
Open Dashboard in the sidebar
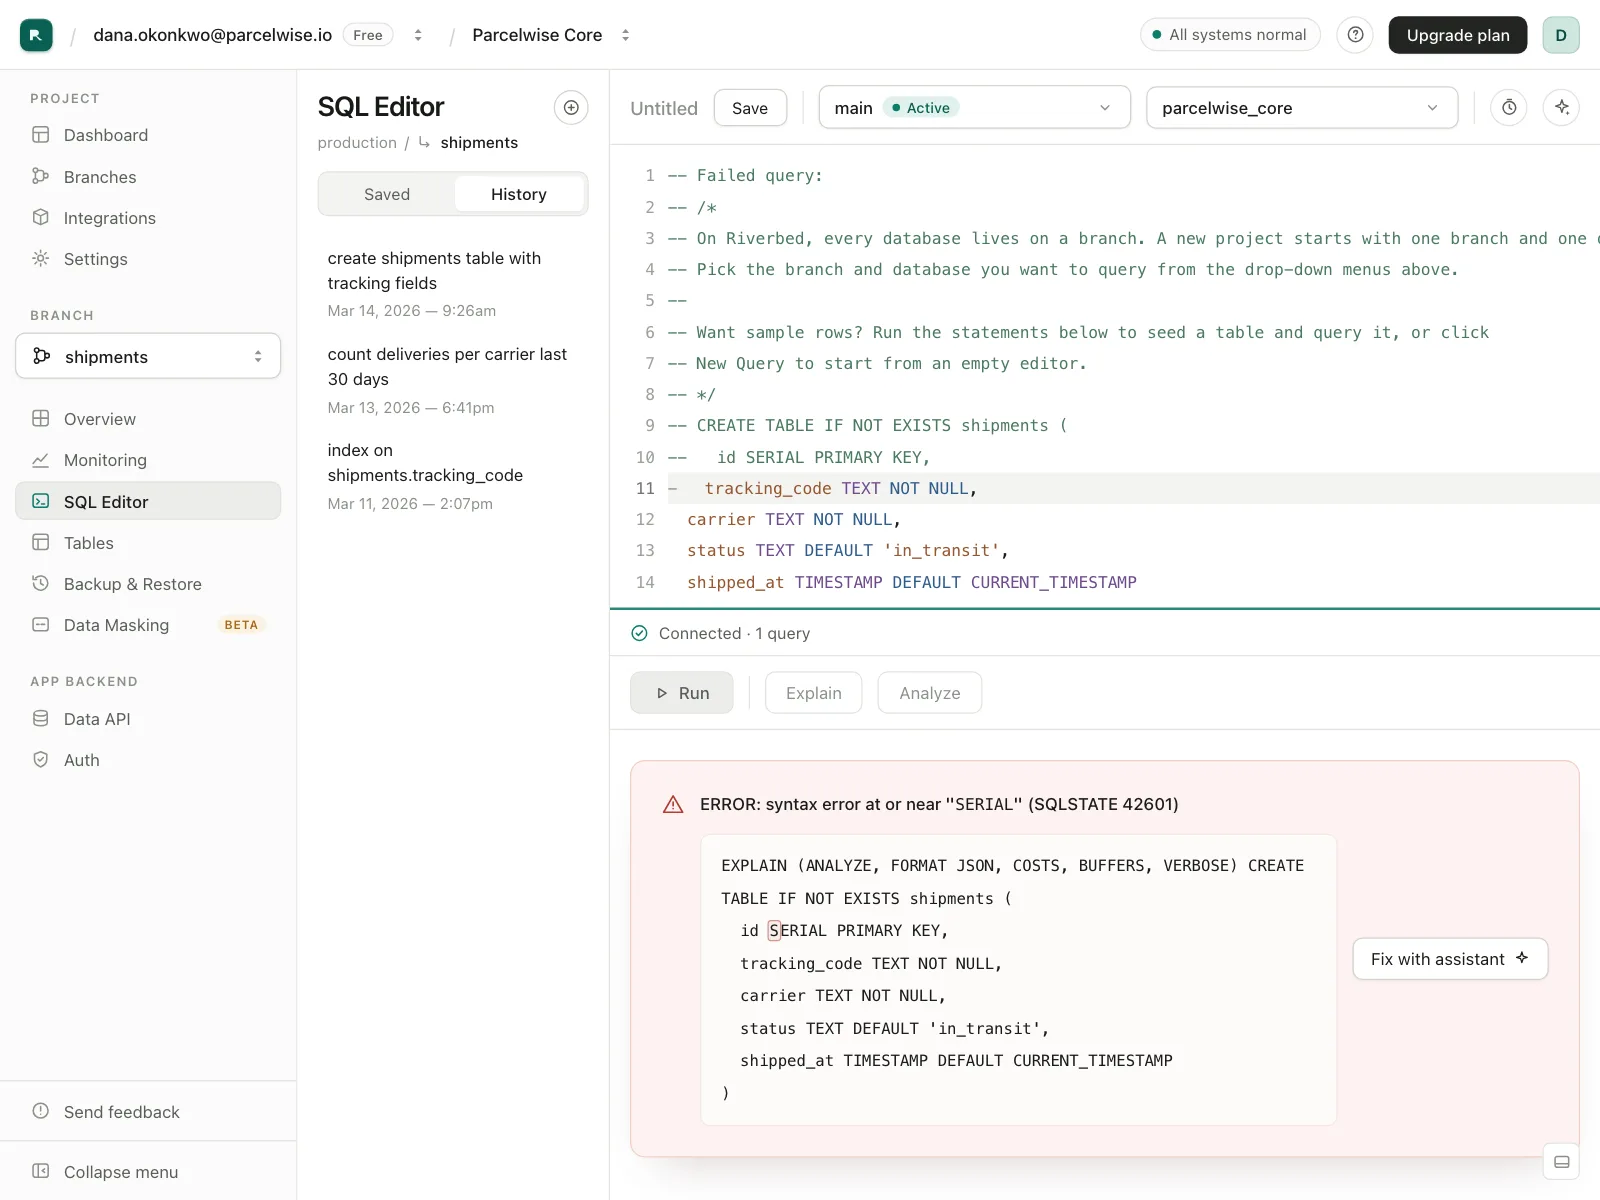148,135
